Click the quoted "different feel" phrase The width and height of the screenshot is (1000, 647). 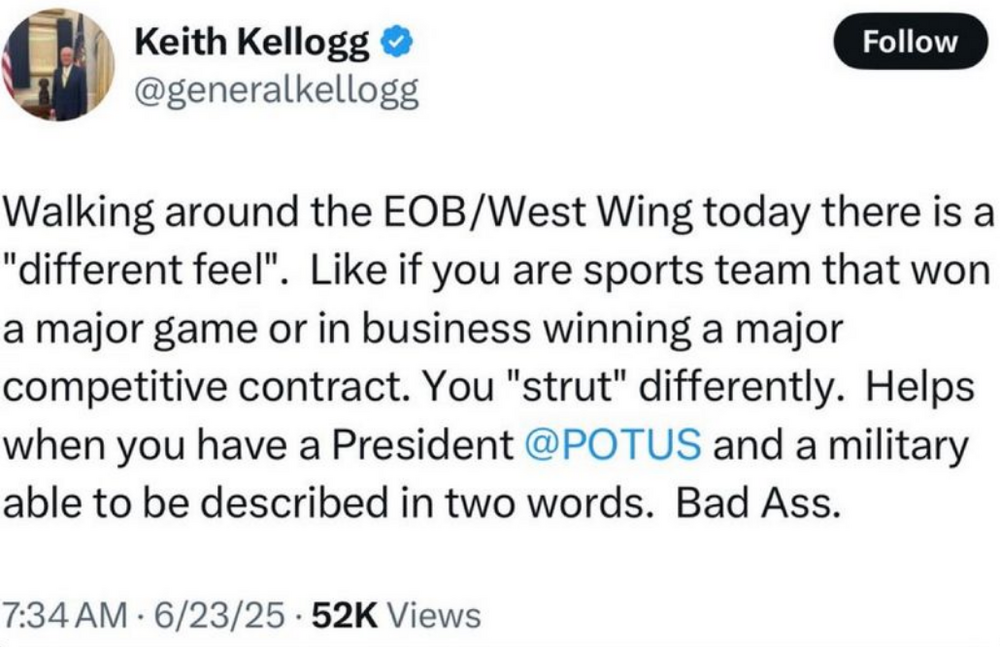coord(136,270)
